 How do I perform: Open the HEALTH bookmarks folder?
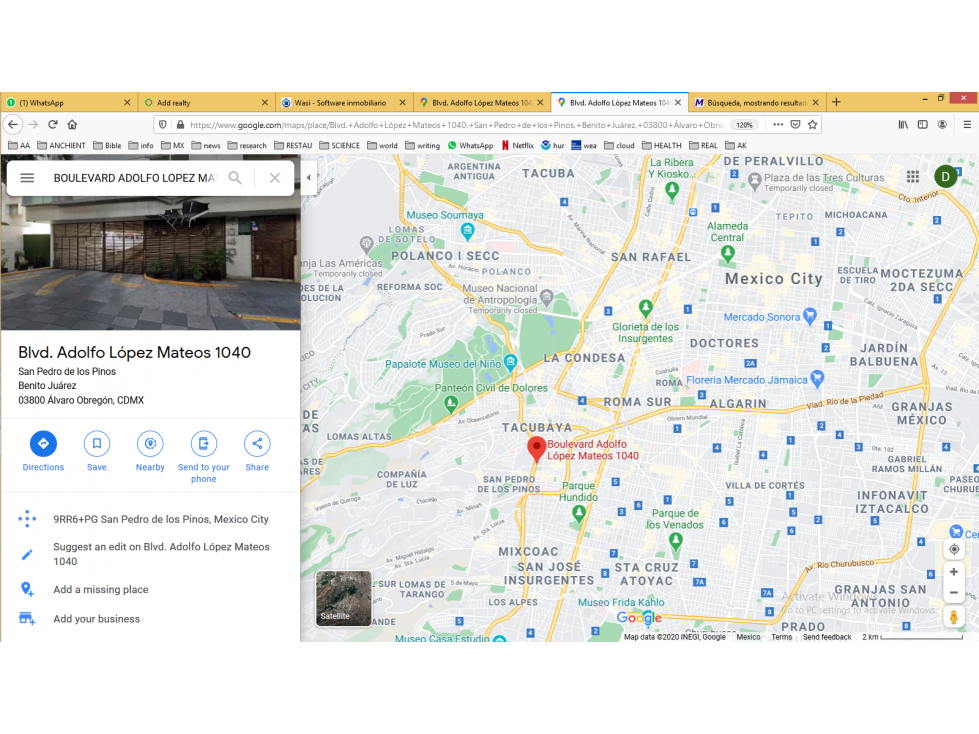pyautogui.click(x=662, y=145)
